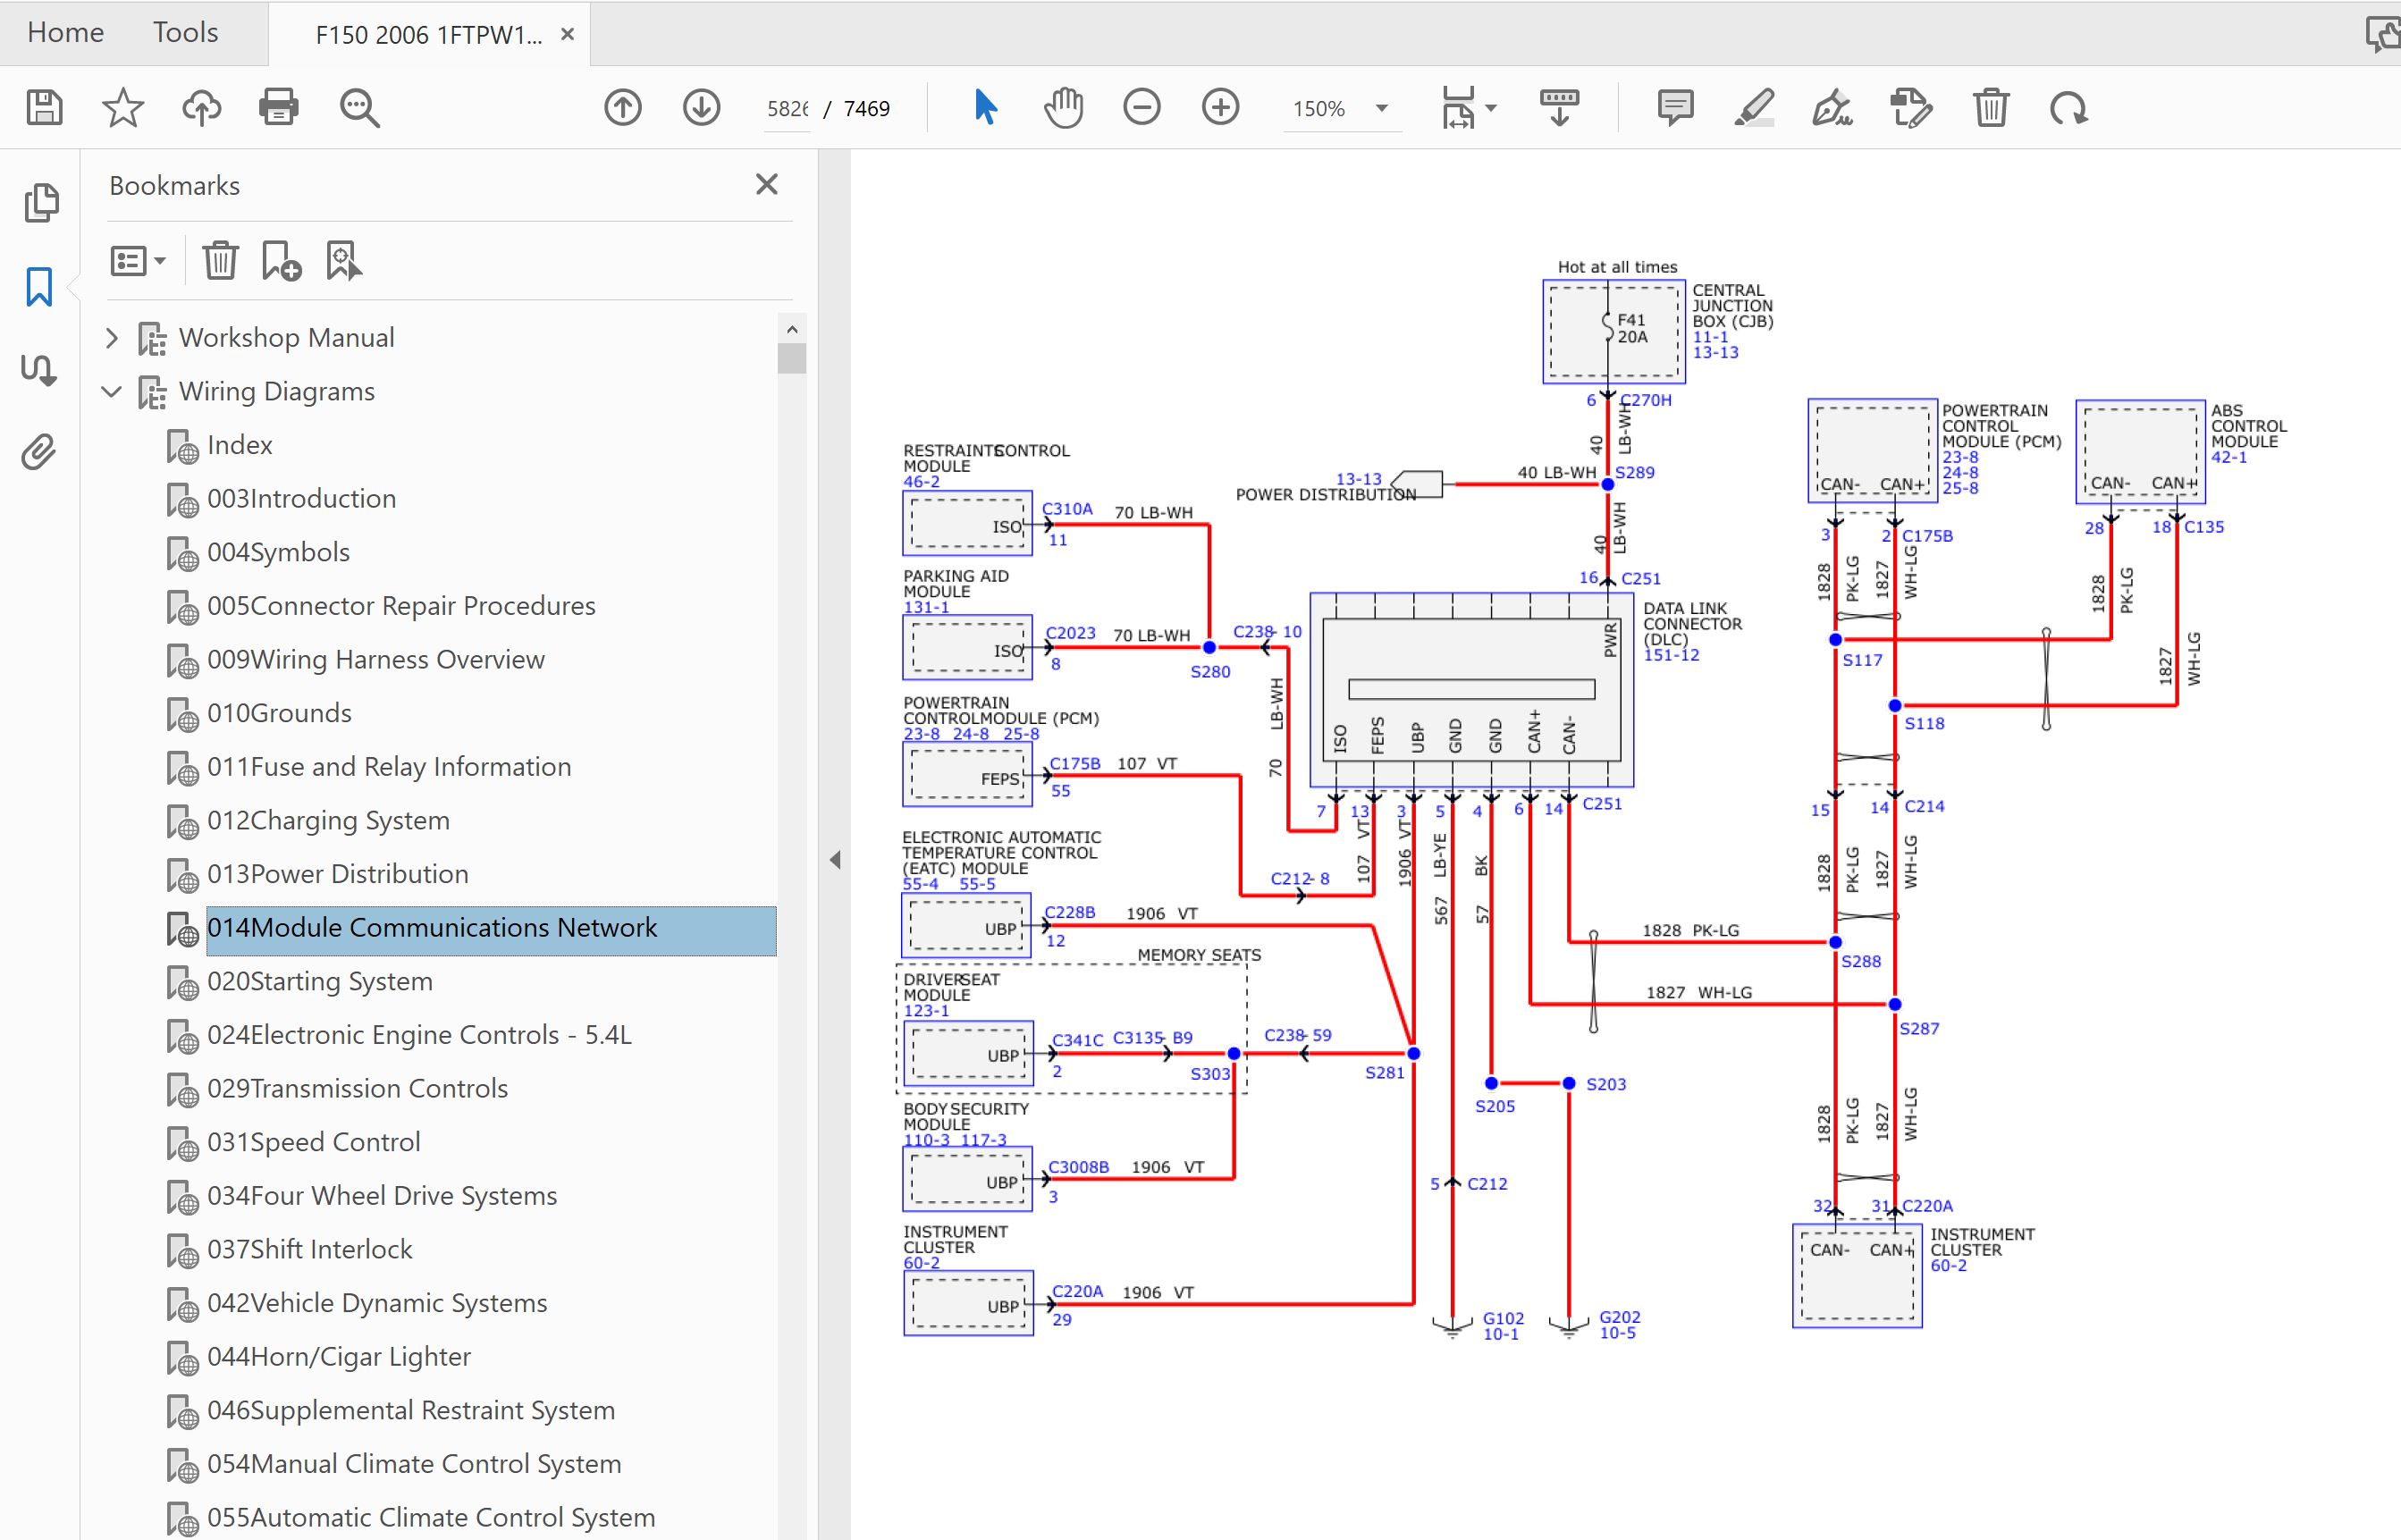Delete the selected bookmark with trash icon

[x=220, y=261]
